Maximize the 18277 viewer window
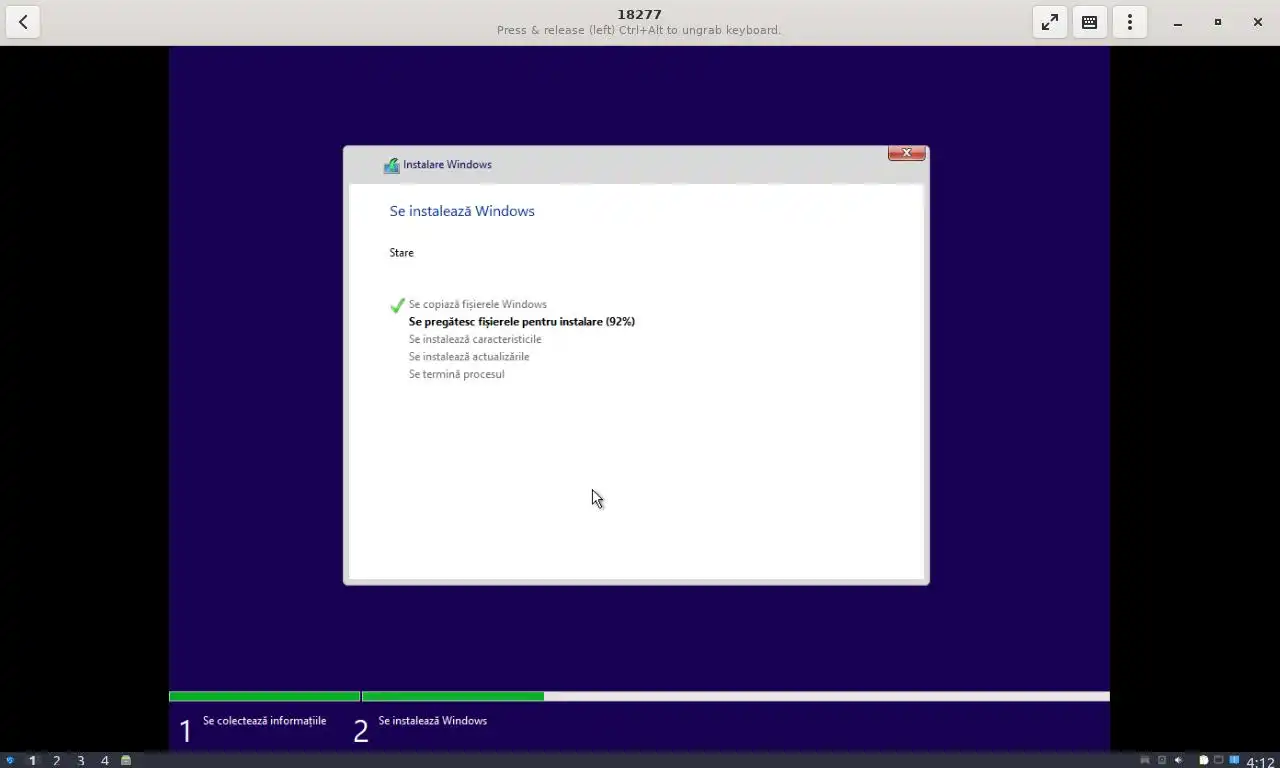1280x768 pixels. tap(1218, 22)
